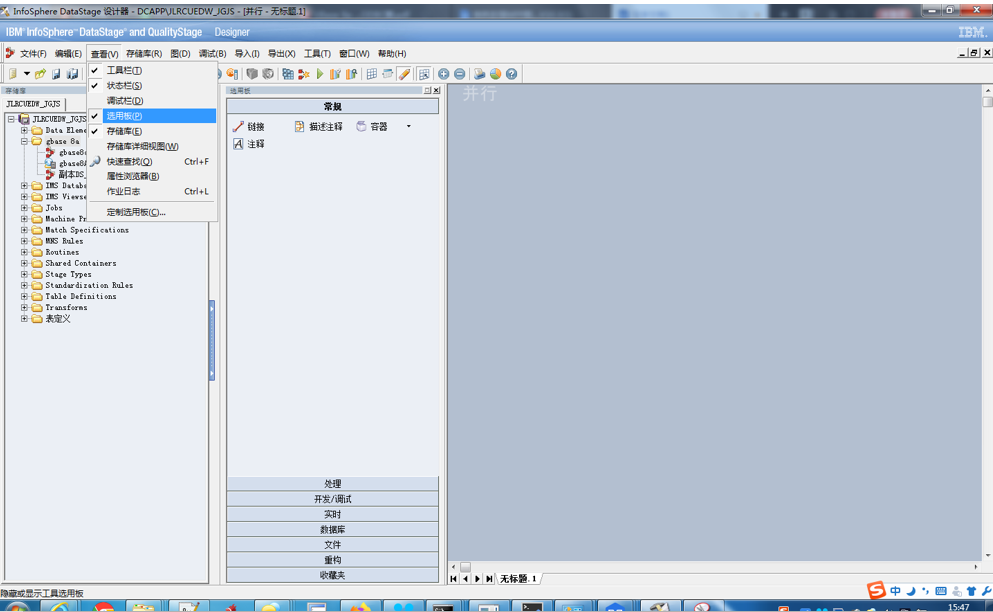This screenshot has width=993, height=612.
Task: Expand the 开发/调试 palette group
Action: pyautogui.click(x=332, y=499)
